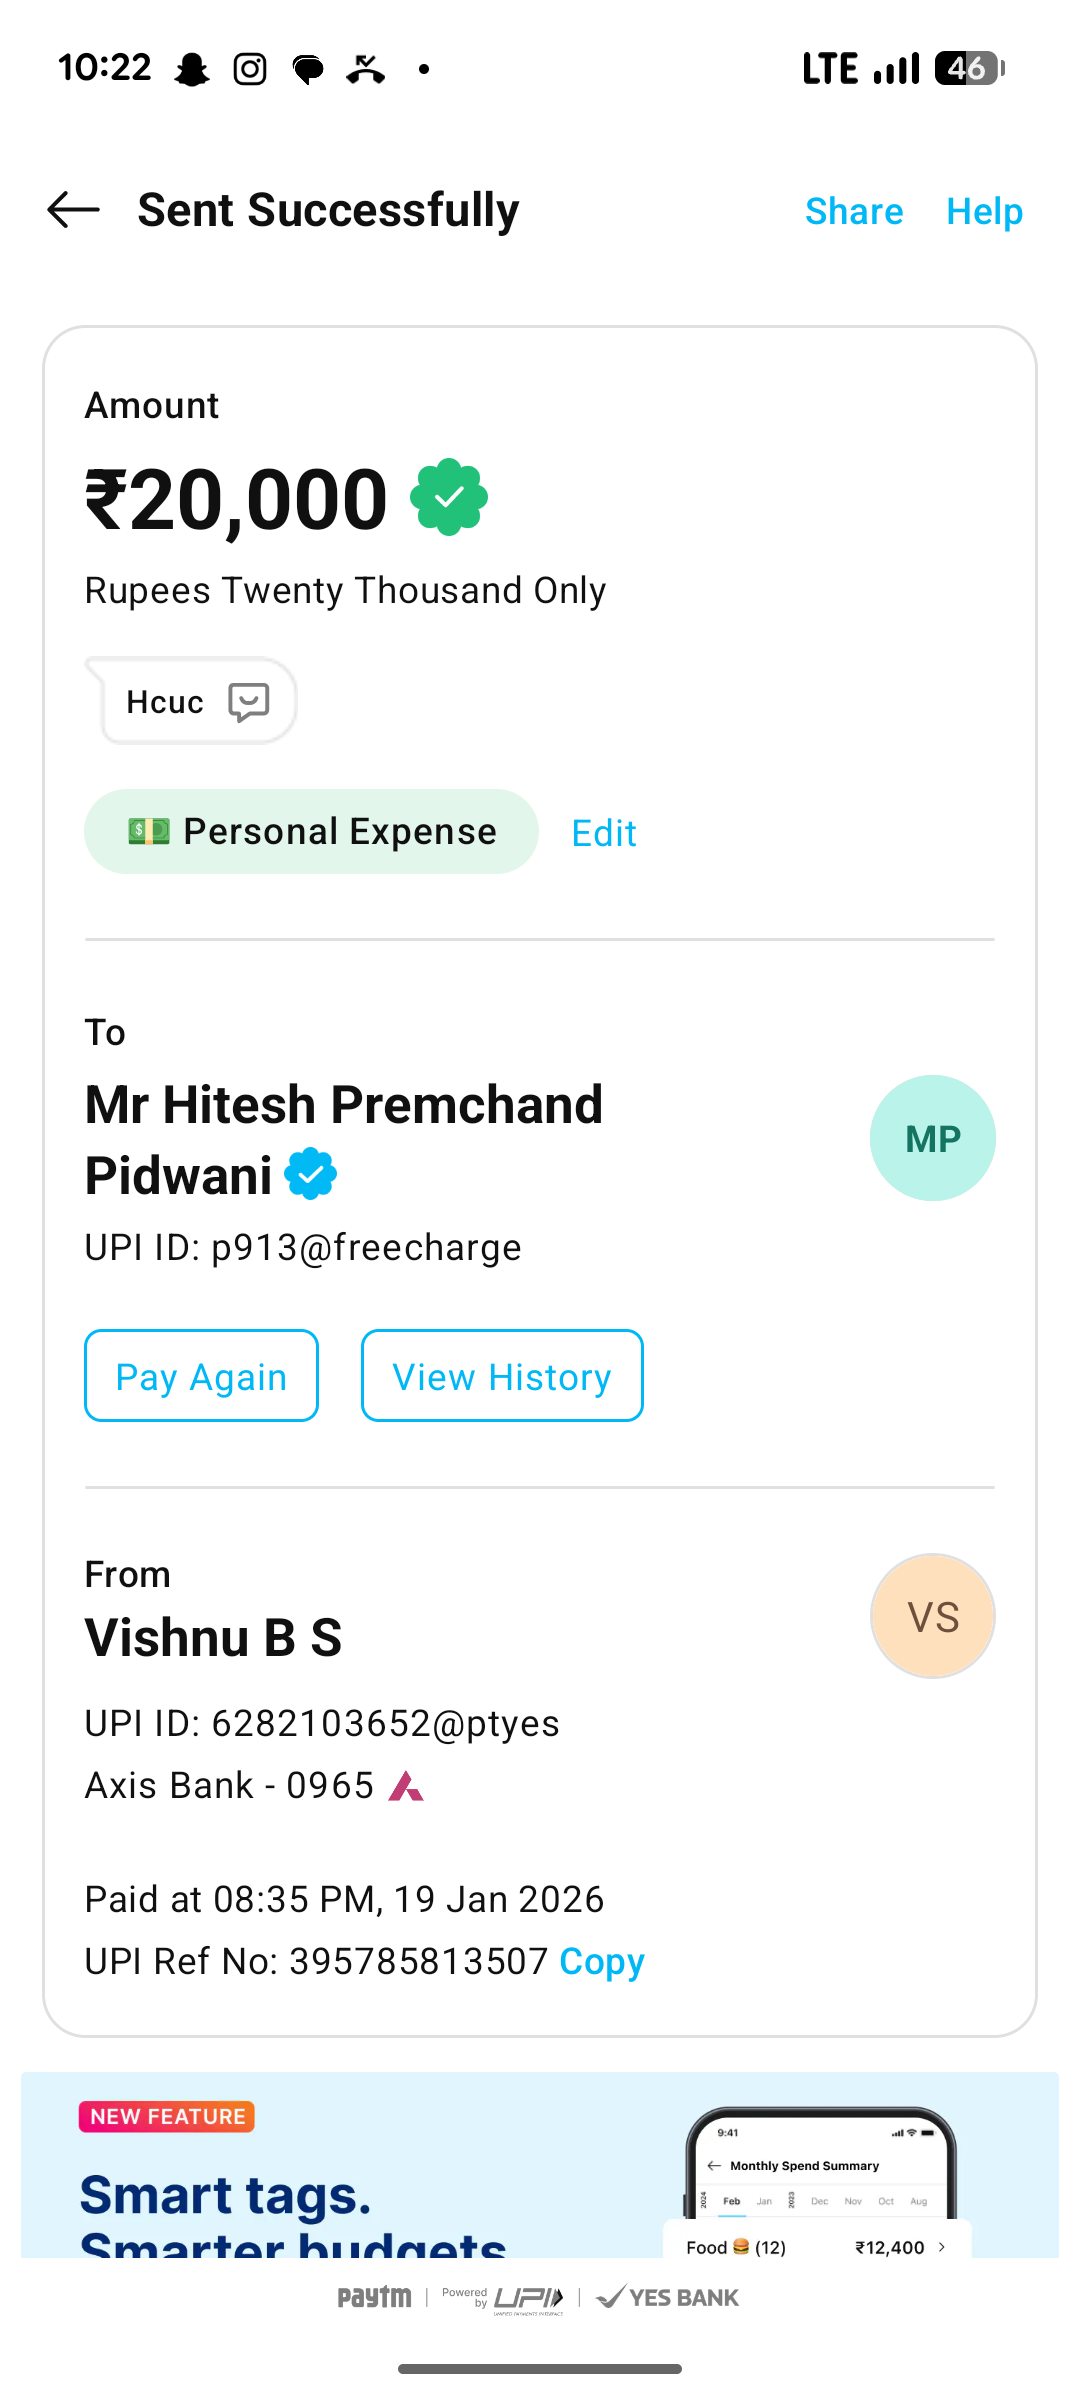Tap the green payment success badge

[449, 497]
